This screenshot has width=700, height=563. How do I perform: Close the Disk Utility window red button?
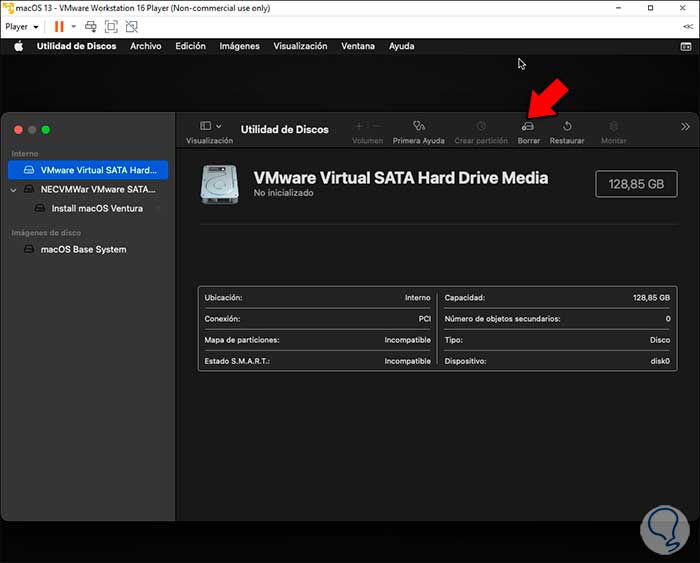tap(18, 130)
